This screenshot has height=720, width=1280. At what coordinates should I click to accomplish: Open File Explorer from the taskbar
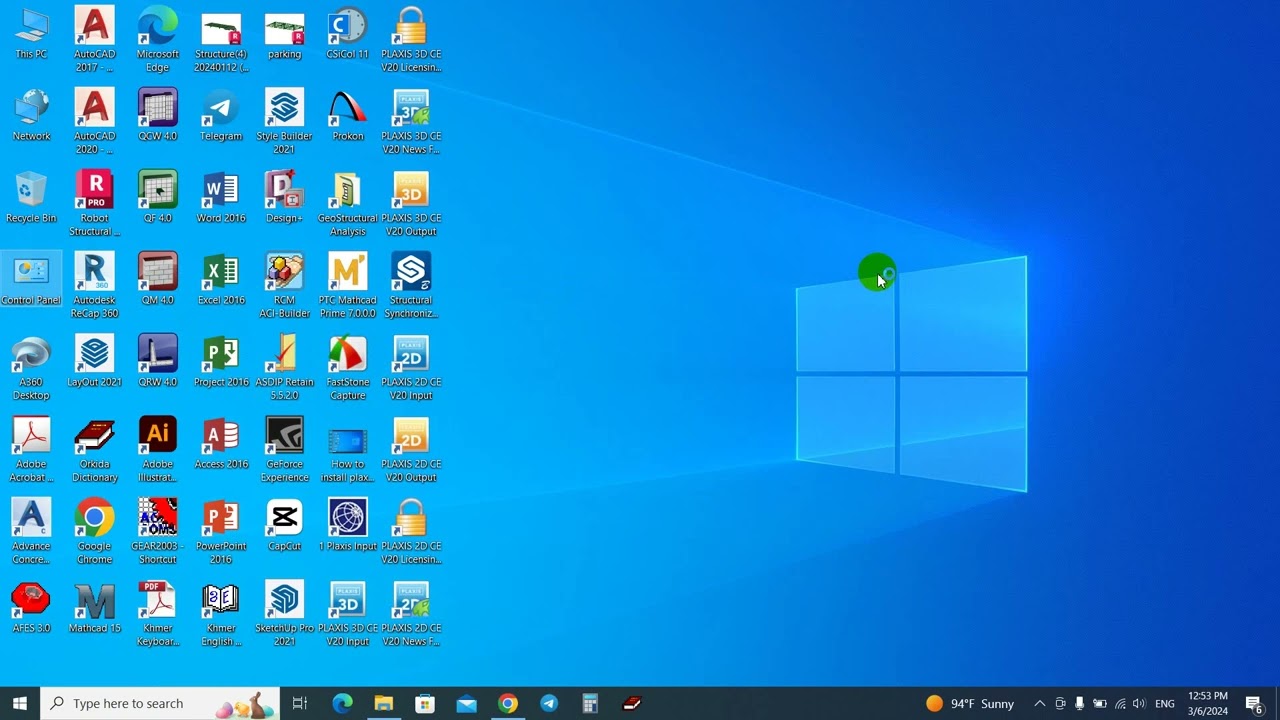[x=384, y=703]
